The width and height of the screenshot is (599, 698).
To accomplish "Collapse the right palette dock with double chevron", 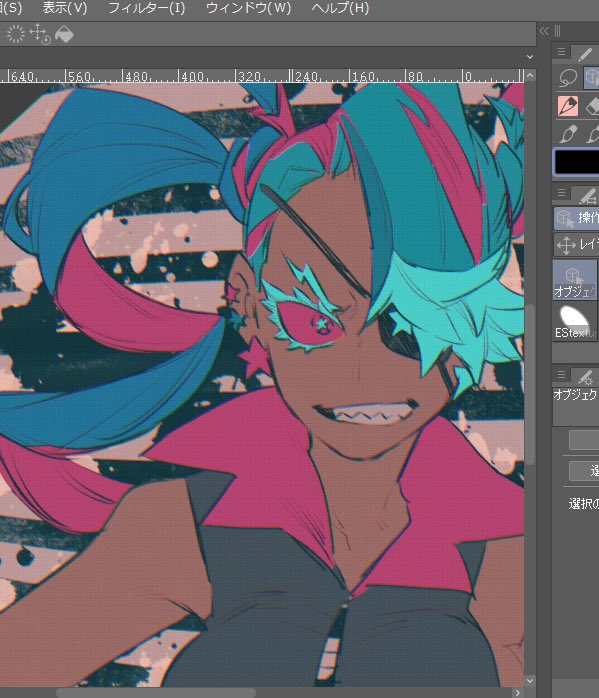I will click(x=544, y=31).
